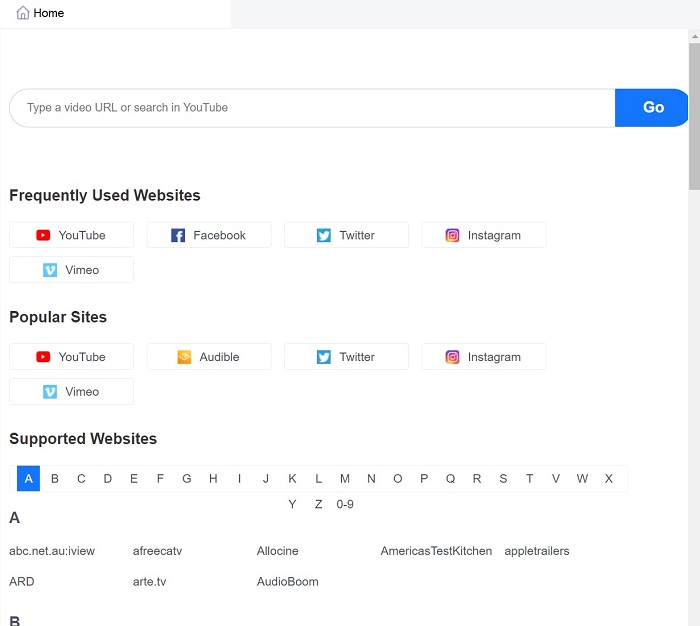Jump to 0-9 in alphabet index
Image resolution: width=700 pixels, height=626 pixels.
point(345,504)
